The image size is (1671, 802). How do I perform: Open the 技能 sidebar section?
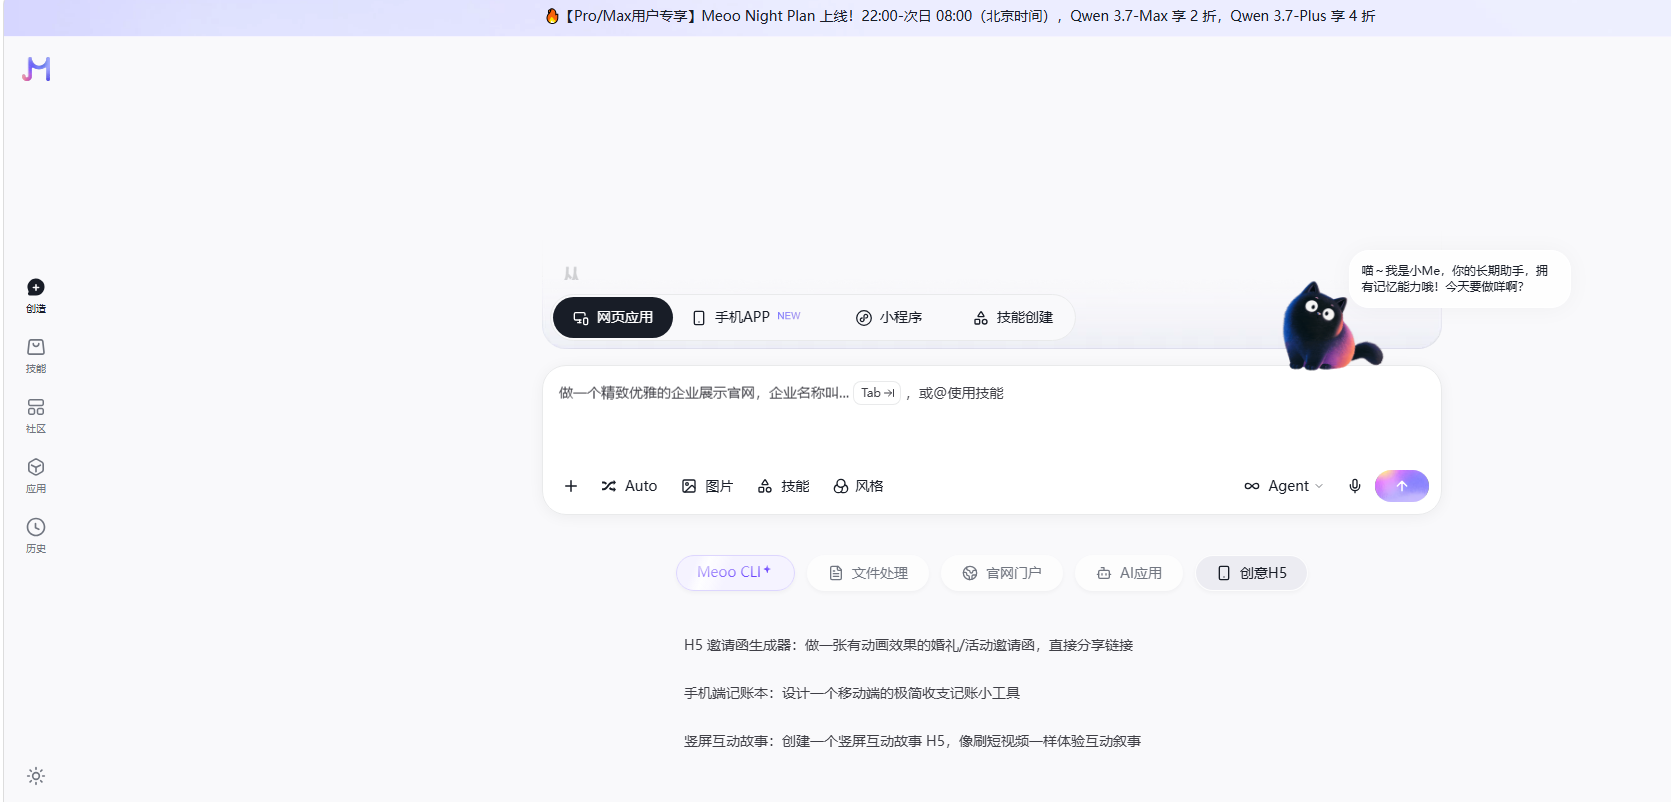click(x=36, y=356)
